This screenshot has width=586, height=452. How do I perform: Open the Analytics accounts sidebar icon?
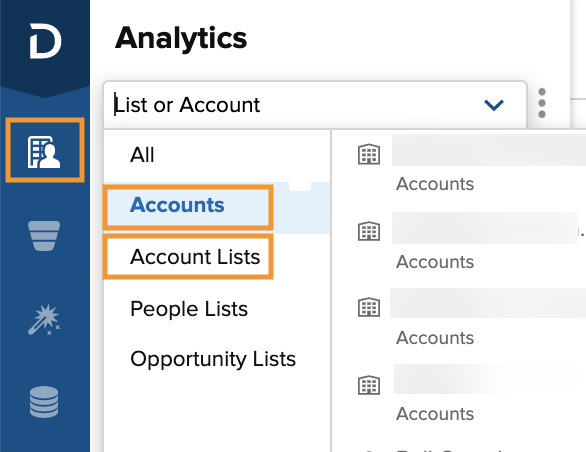[x=44, y=151]
